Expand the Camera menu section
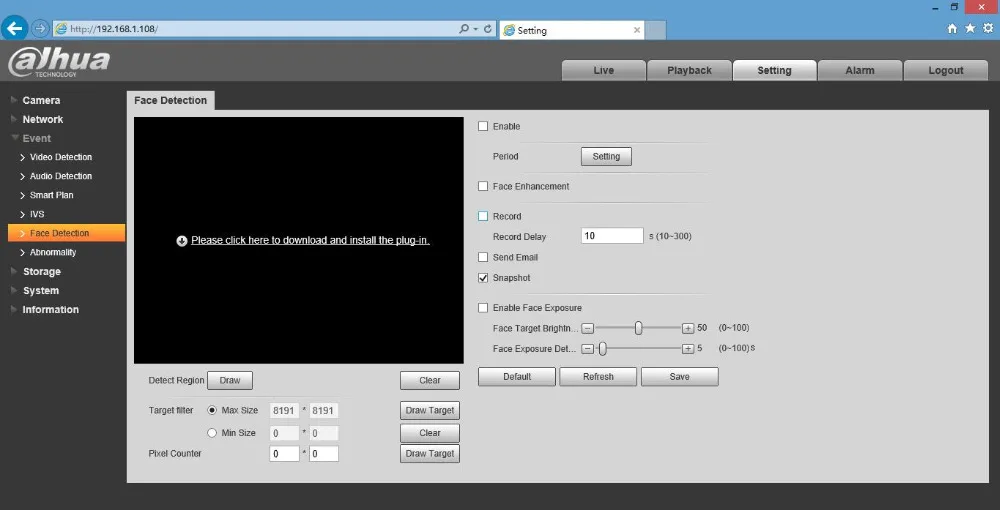Viewport: 1000px width, 510px height. click(x=41, y=100)
